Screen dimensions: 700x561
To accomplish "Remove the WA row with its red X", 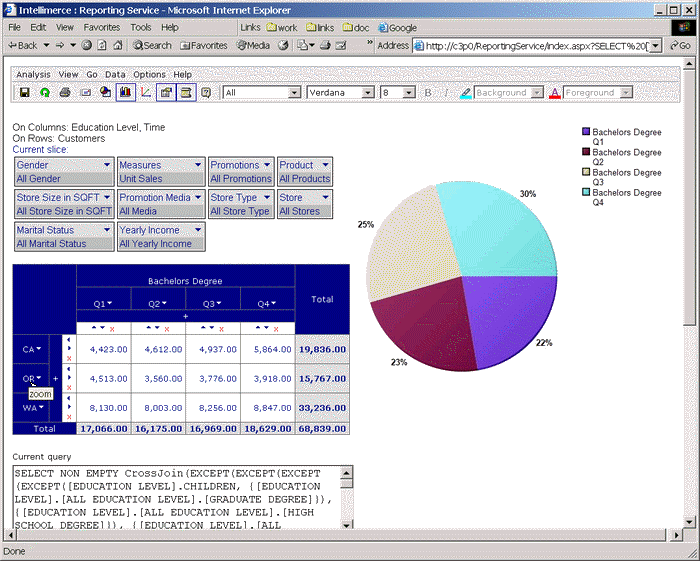I will 69,417.
